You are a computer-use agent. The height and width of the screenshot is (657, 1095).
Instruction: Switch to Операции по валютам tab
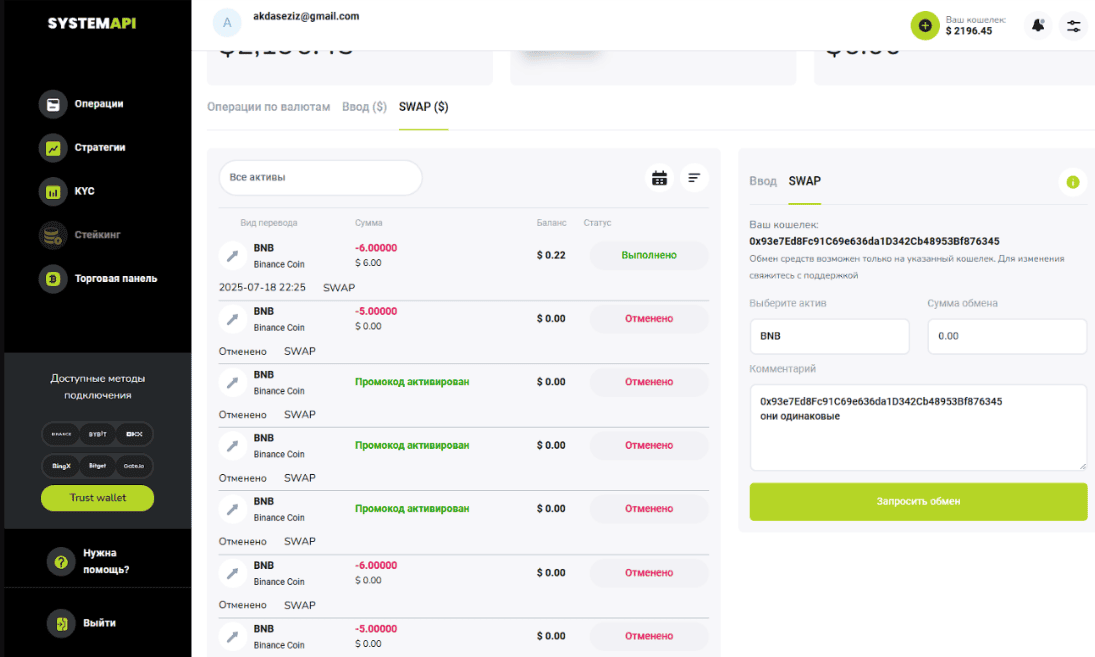[x=268, y=107]
